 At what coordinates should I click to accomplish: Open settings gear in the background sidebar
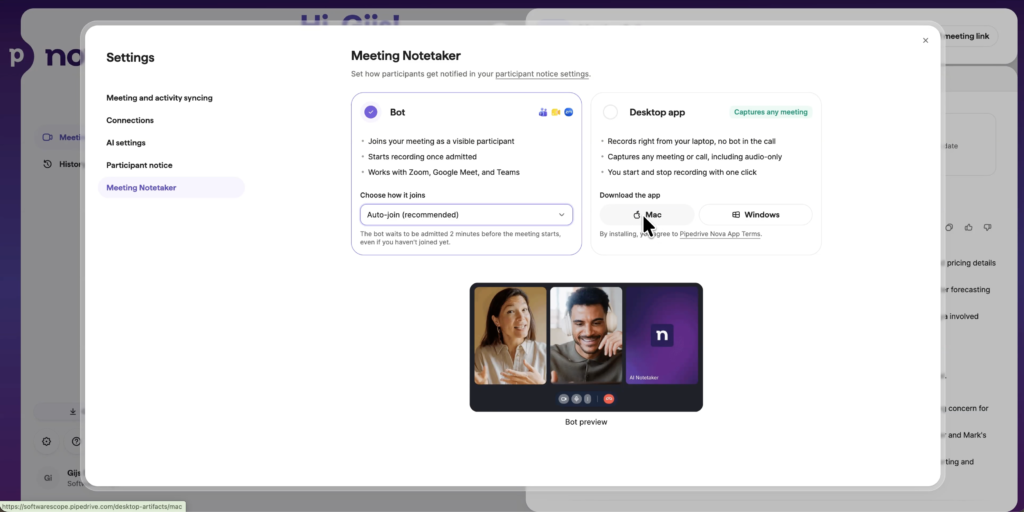(46, 441)
